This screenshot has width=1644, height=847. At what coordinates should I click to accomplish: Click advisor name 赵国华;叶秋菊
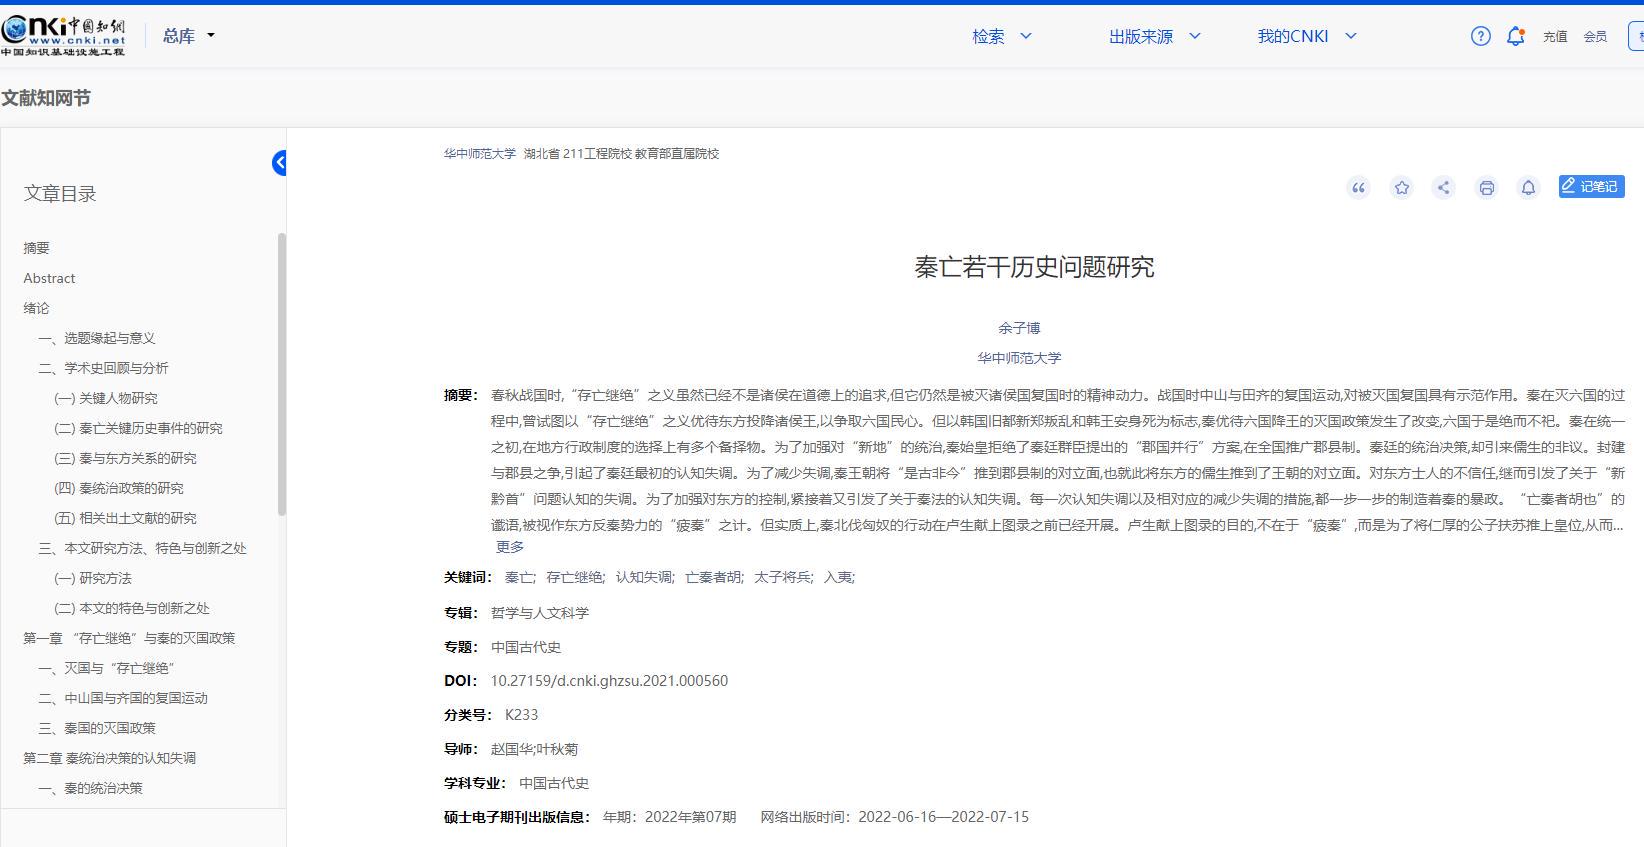coord(534,749)
